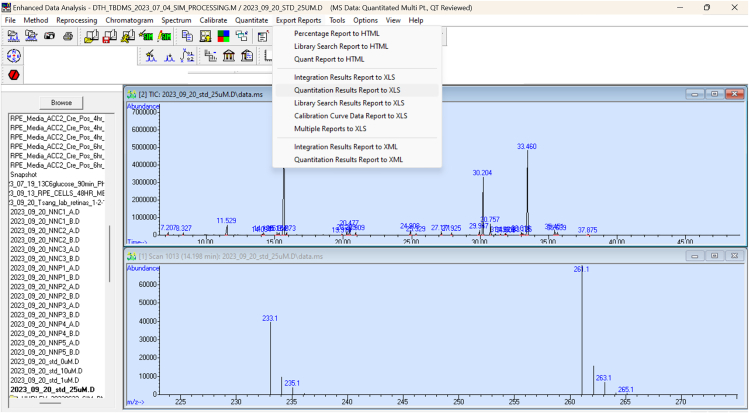Click the Browse button
Screen dimensions: 749x413
pos(61,103)
